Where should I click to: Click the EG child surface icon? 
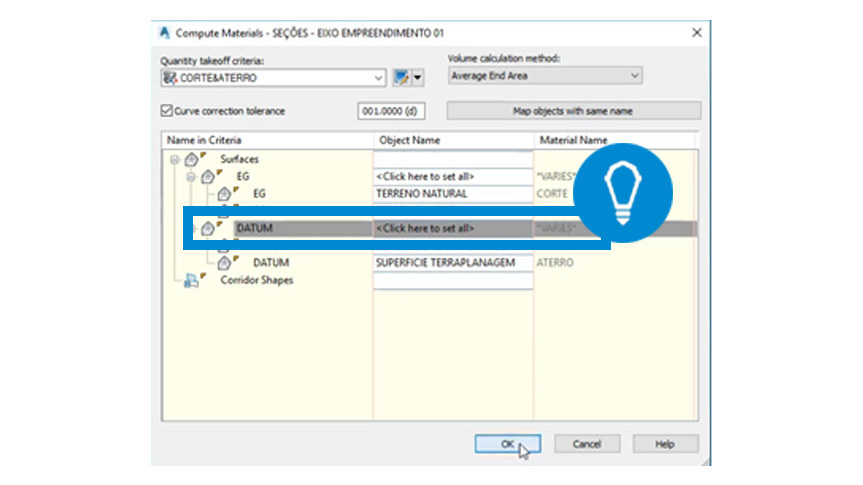click(x=224, y=193)
